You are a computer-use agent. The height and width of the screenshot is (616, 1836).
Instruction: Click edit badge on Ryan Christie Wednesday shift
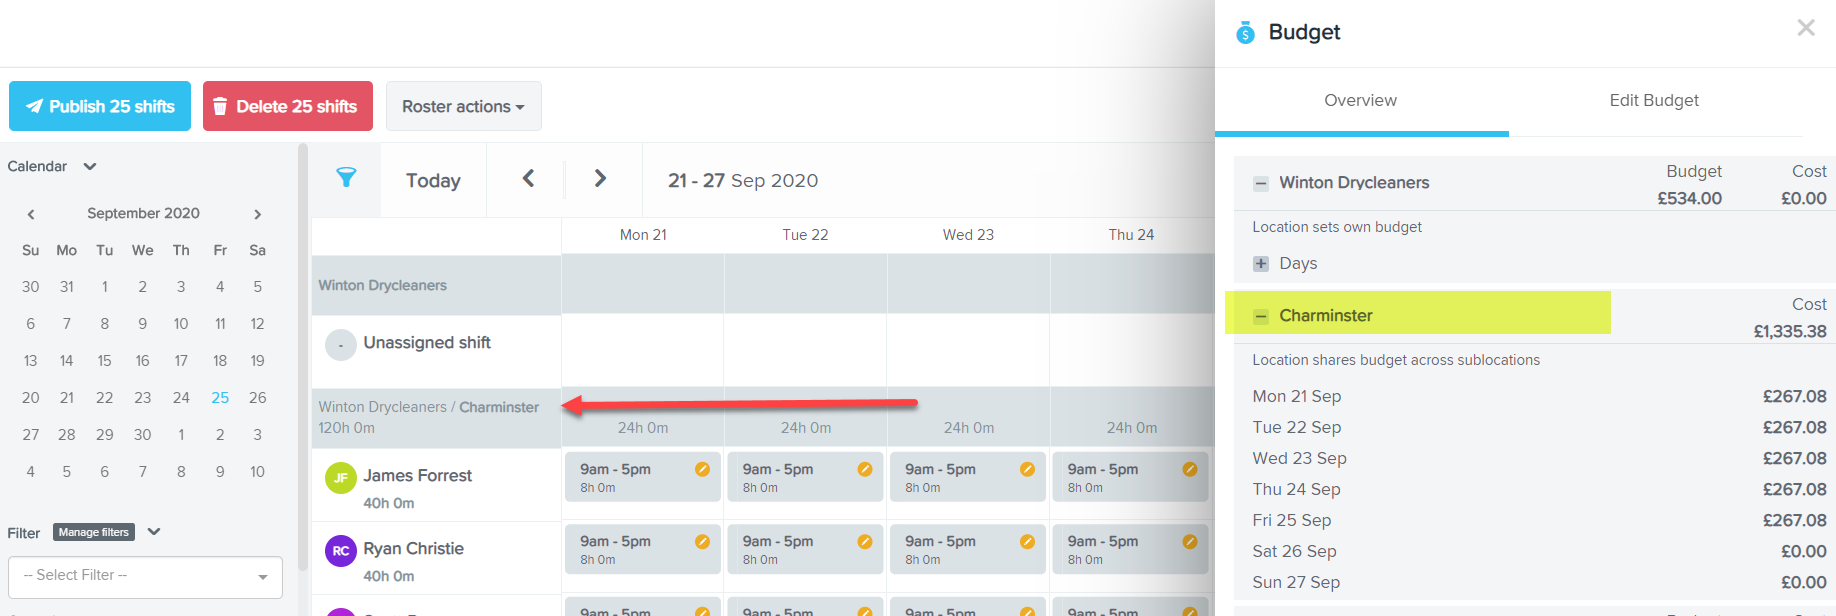click(1027, 541)
